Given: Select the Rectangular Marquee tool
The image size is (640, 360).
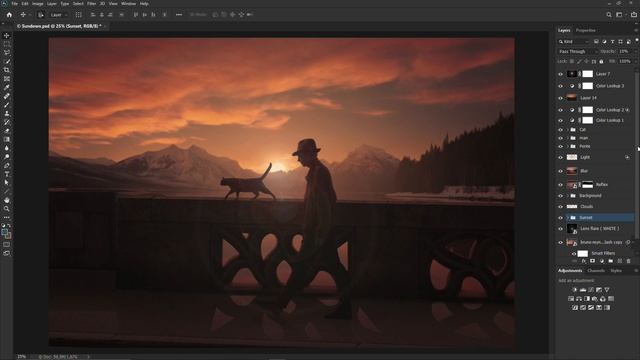Looking at the screenshot, I should (x=7, y=44).
